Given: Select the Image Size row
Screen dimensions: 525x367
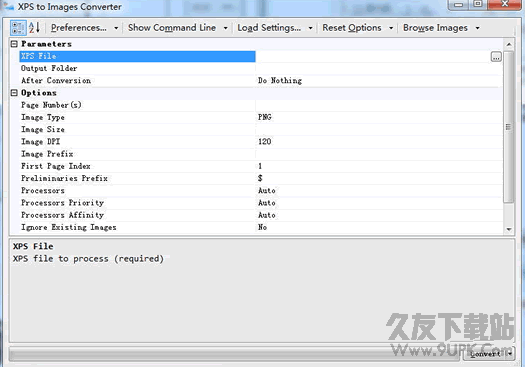Looking at the screenshot, I should pyautogui.click(x=261, y=130).
